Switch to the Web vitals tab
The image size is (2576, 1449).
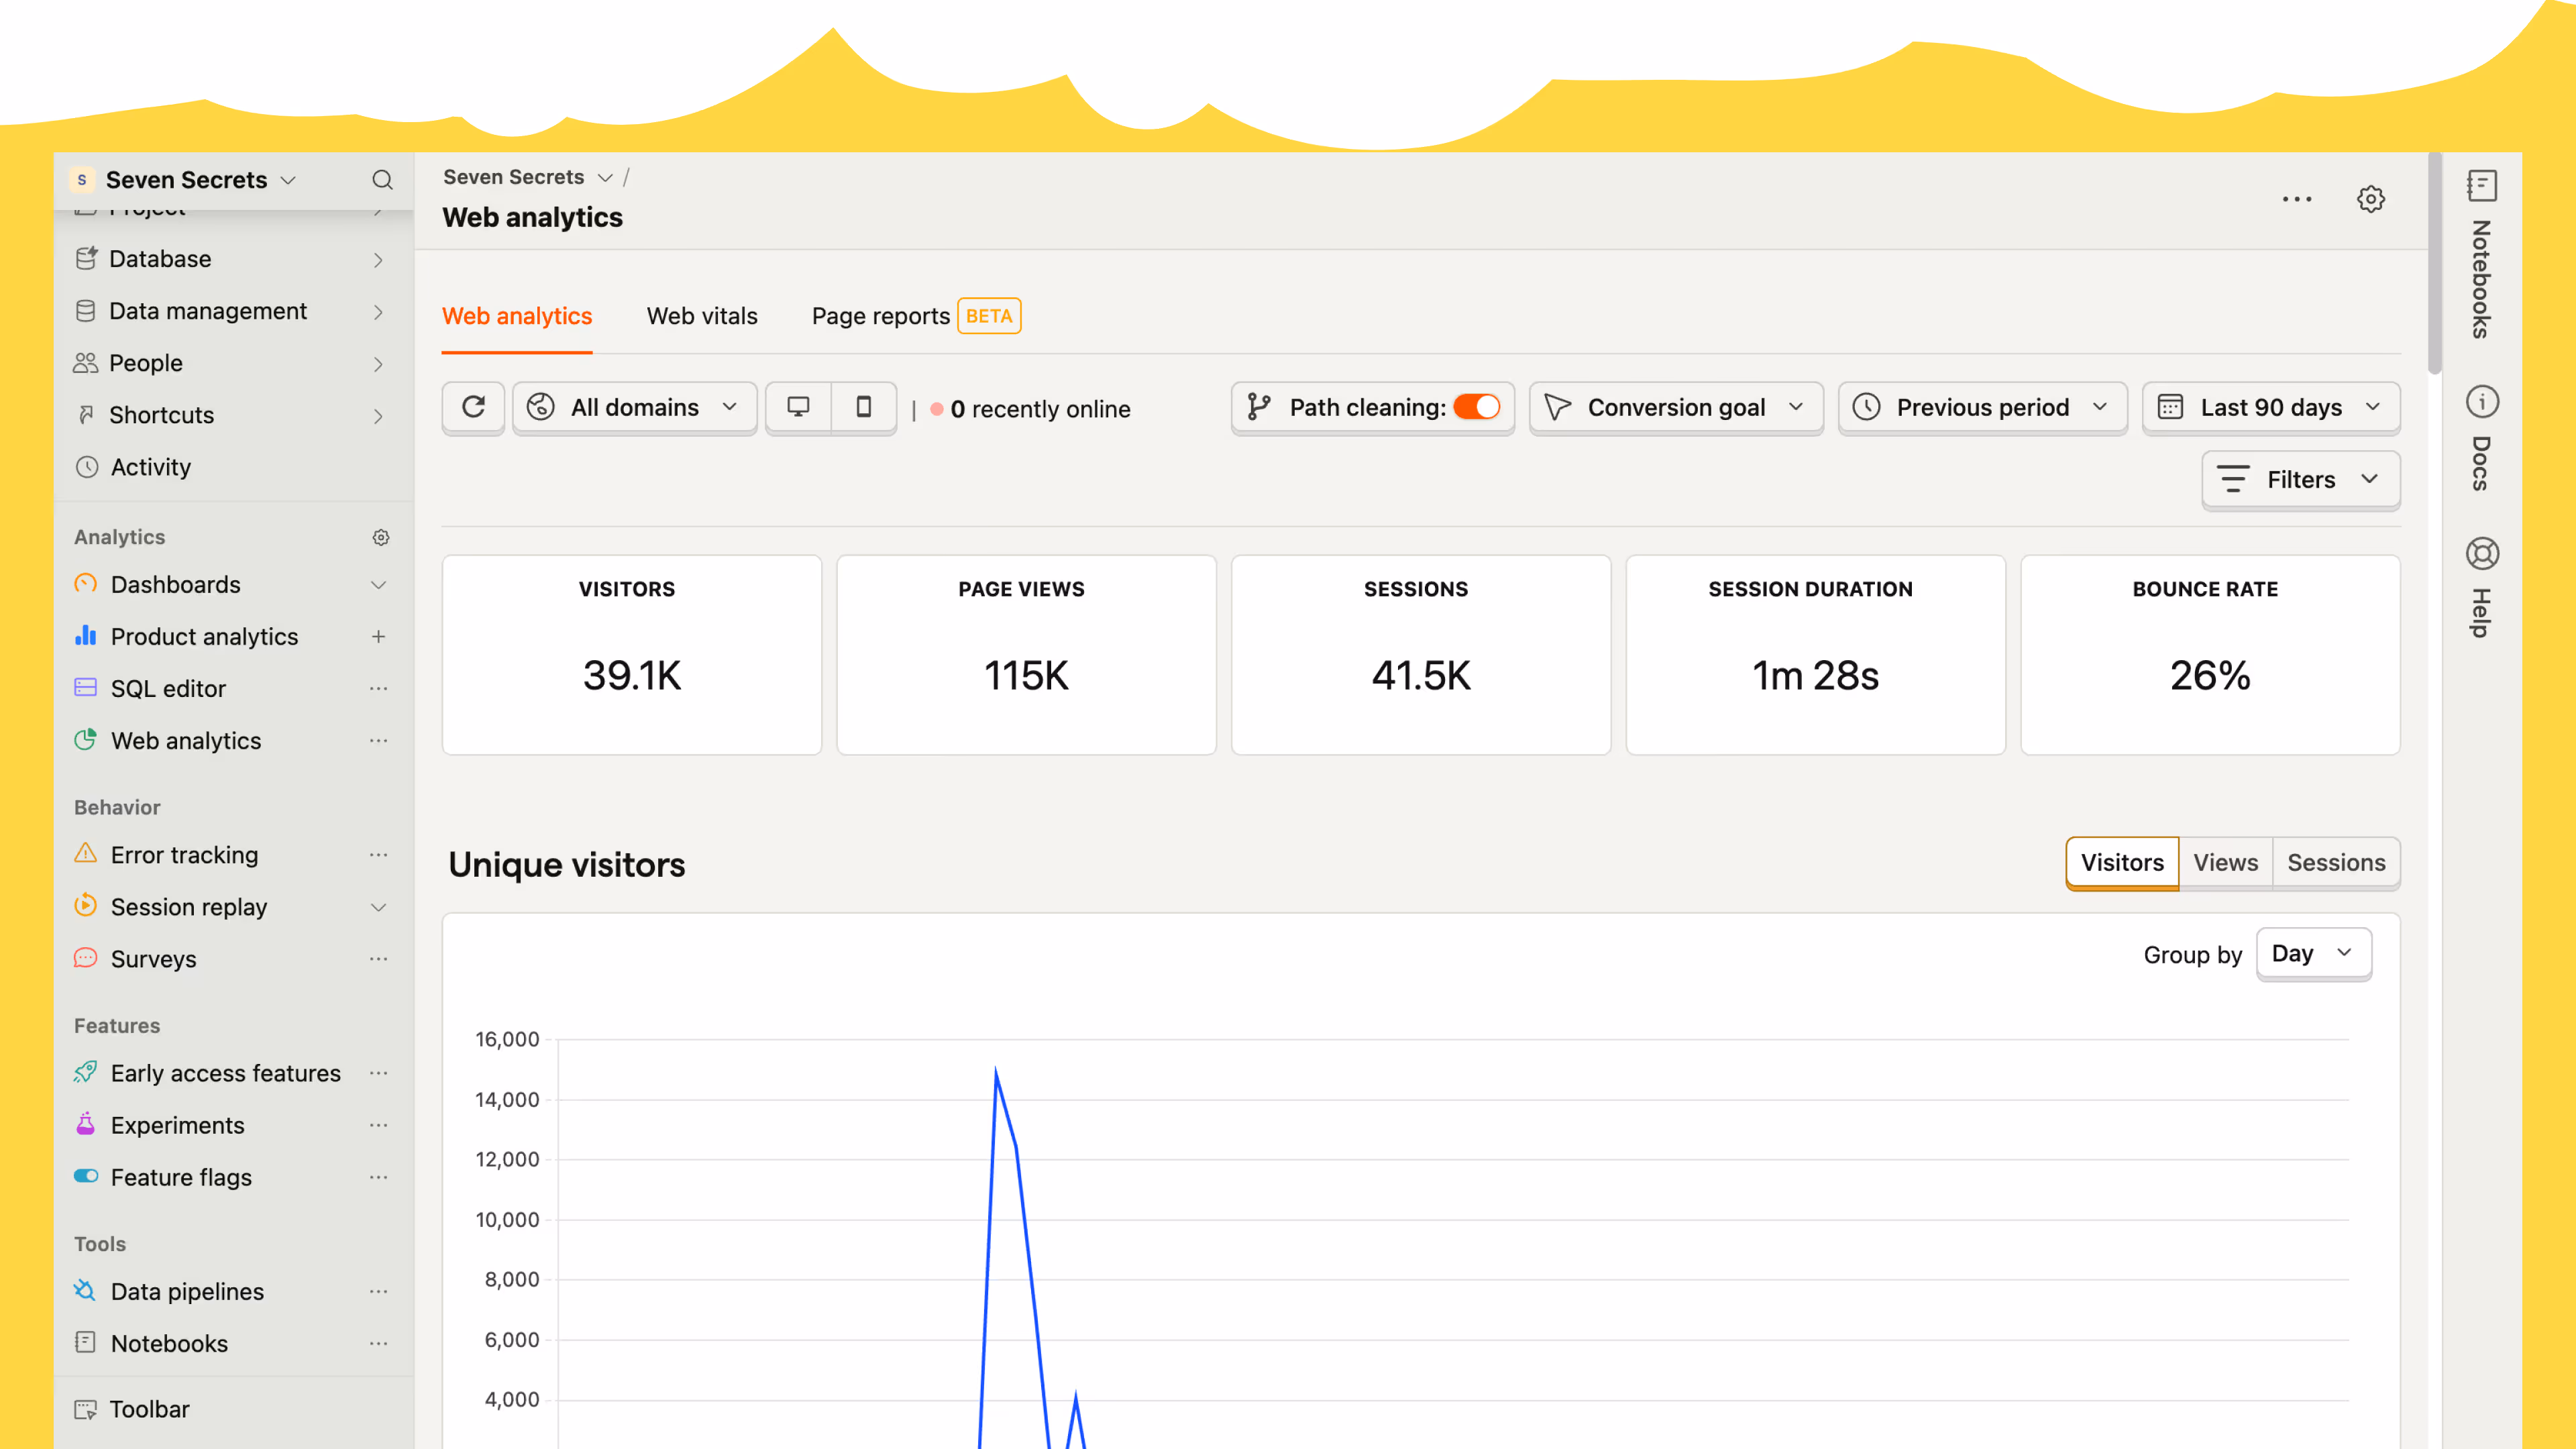[702, 316]
